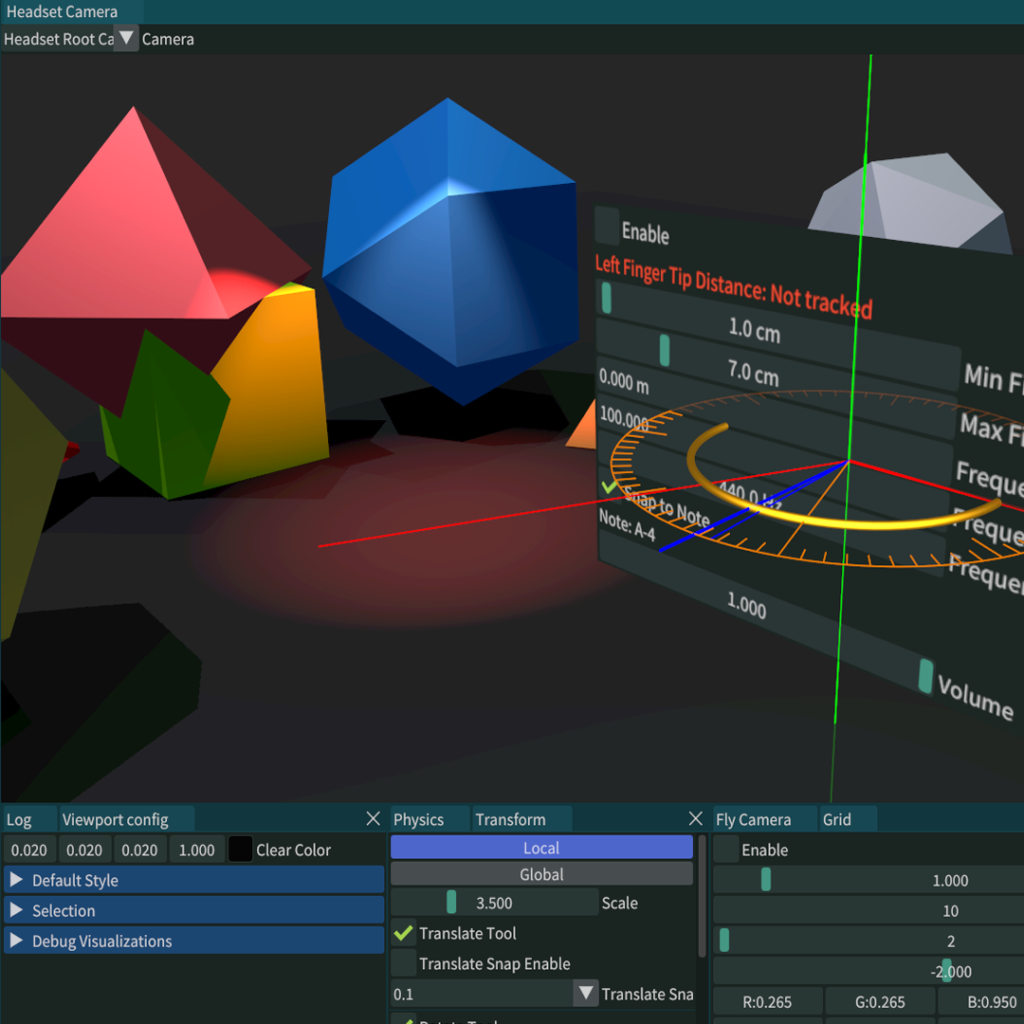
Task: Select Local transform mode
Action: 541,848
